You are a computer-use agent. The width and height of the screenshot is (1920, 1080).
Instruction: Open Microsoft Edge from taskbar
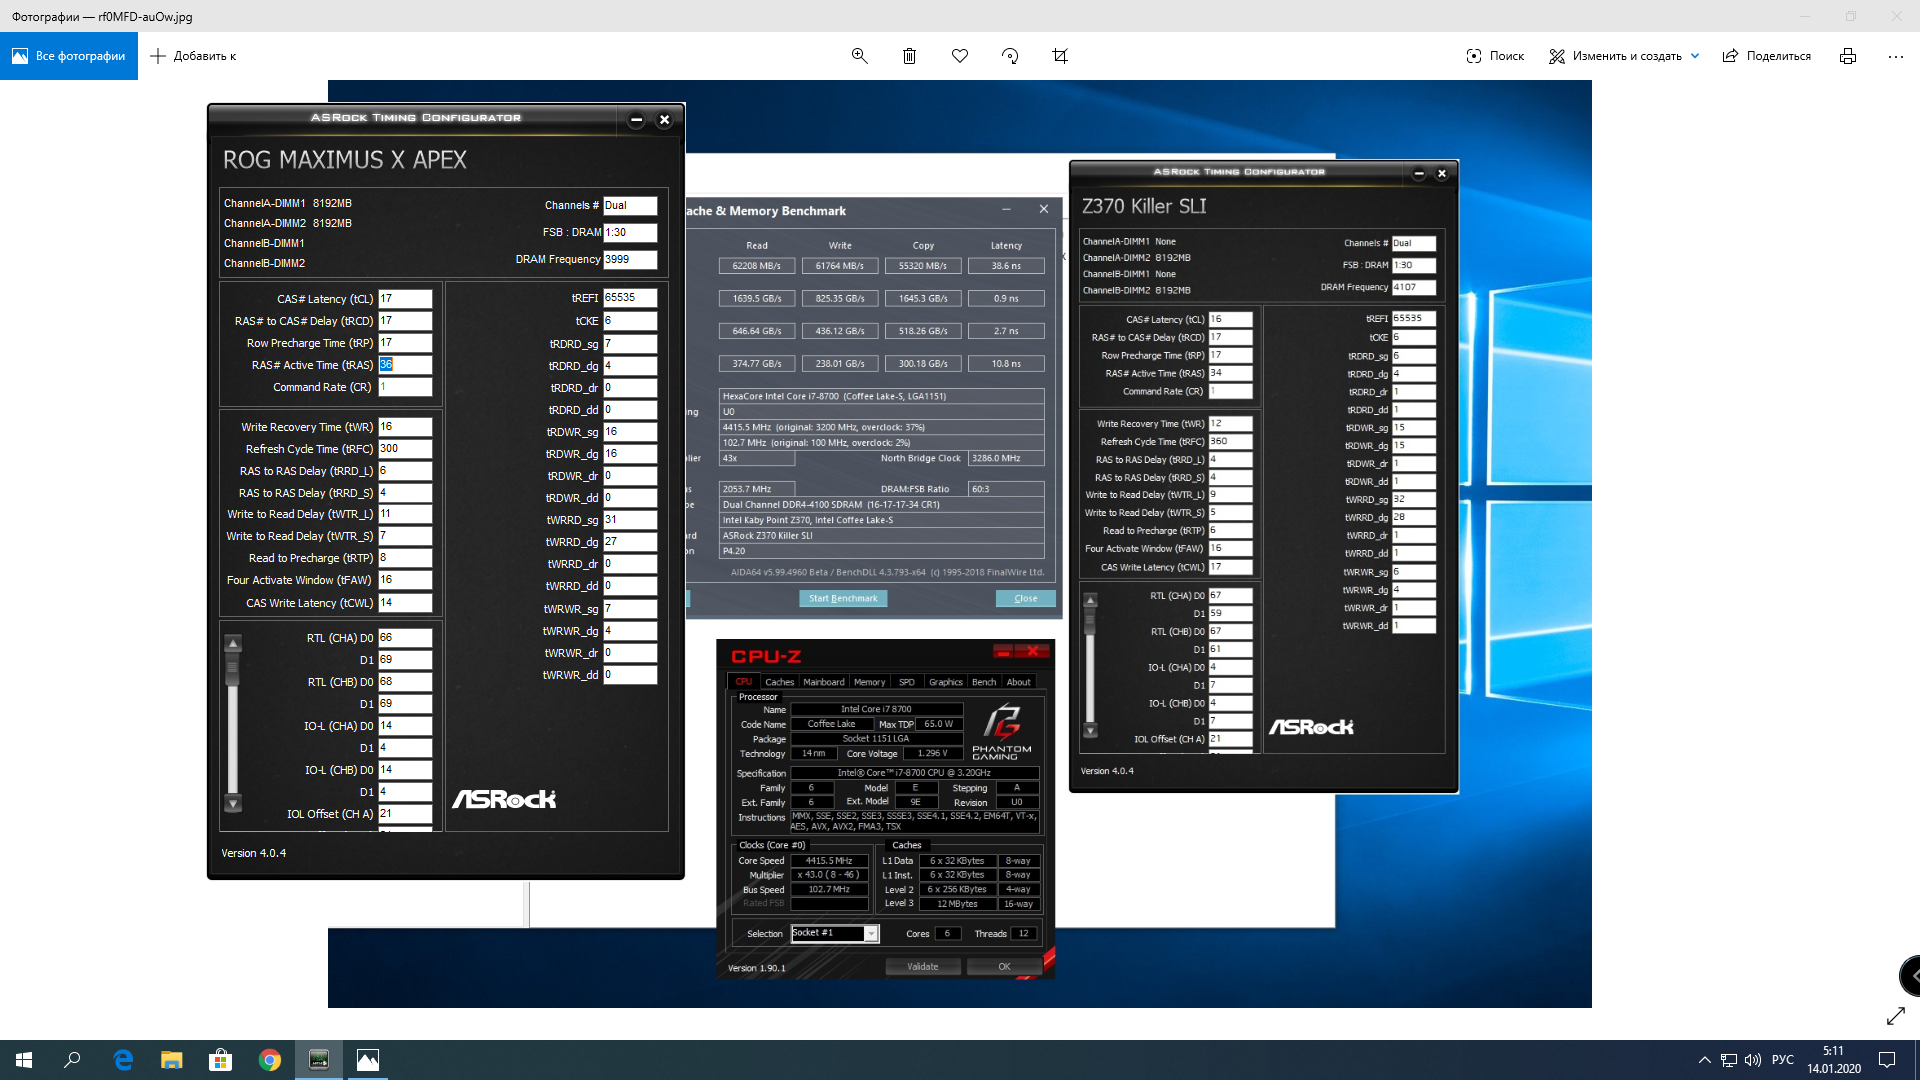pyautogui.click(x=123, y=1060)
